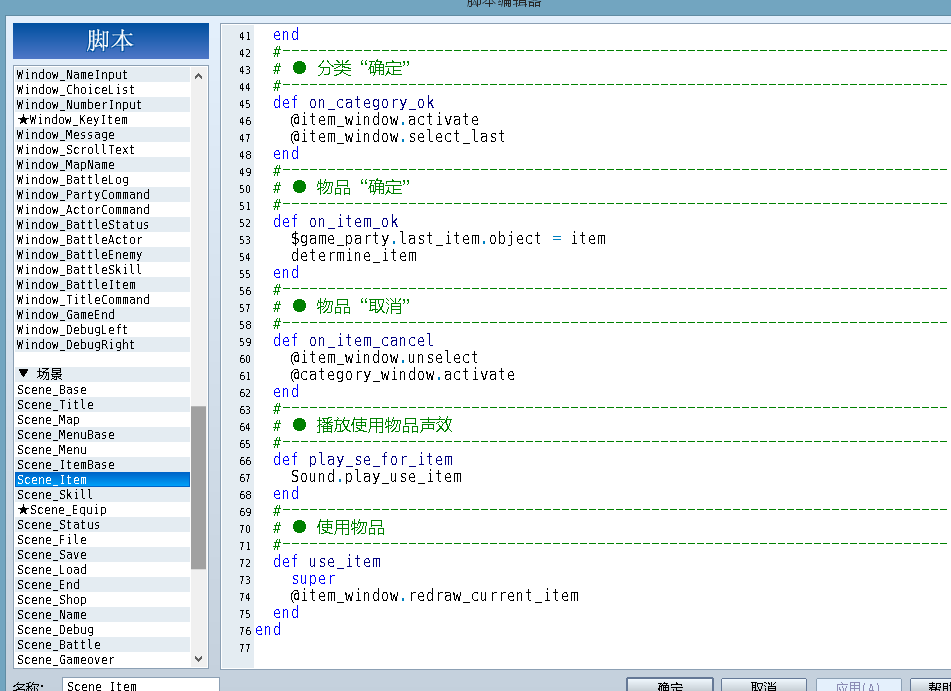The width and height of the screenshot is (951, 691).
Task: Click the 取消 button
Action: pyautogui.click(x=764, y=686)
